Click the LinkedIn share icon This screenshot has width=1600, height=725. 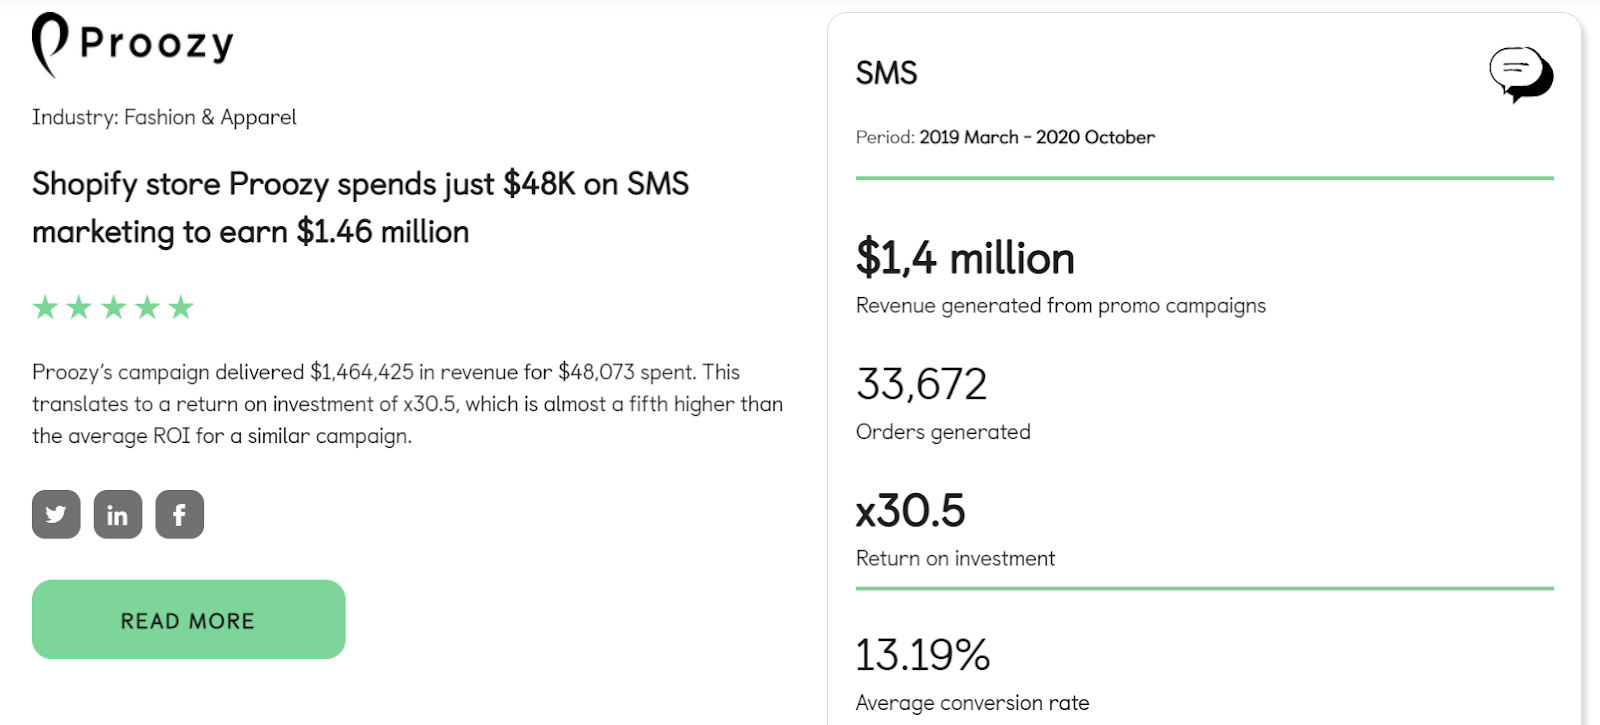pyautogui.click(x=118, y=514)
